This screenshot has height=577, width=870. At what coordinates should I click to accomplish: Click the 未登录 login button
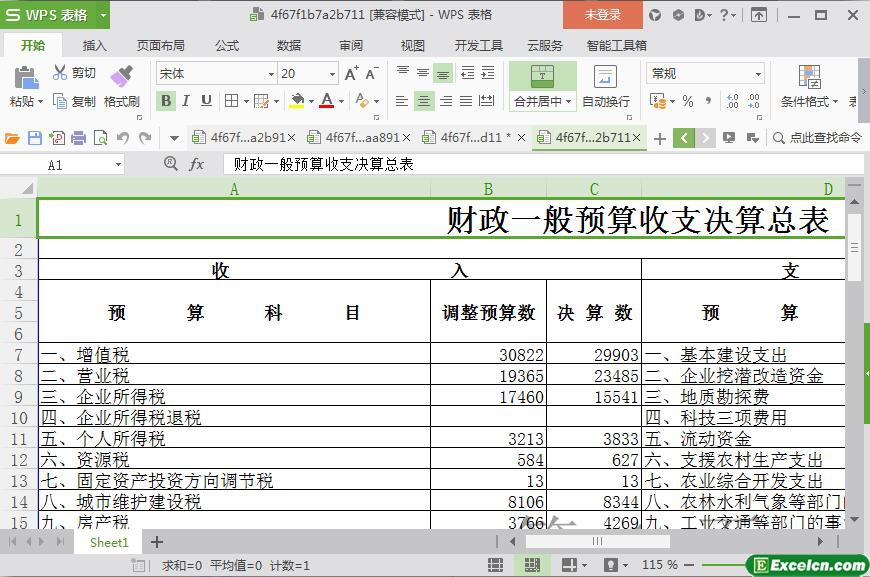coord(602,15)
